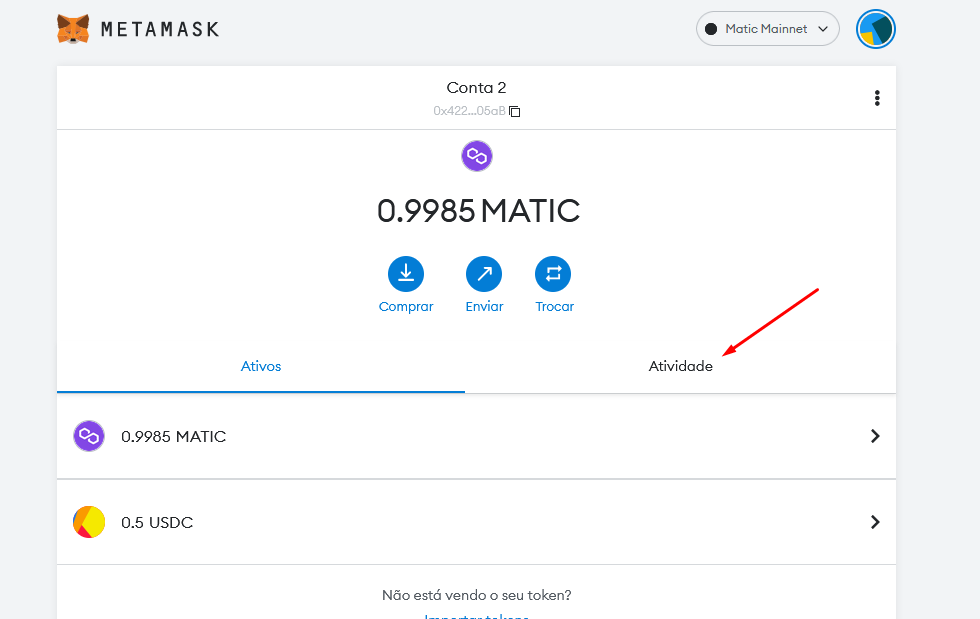Switch to the Atividade tab

[x=680, y=367]
